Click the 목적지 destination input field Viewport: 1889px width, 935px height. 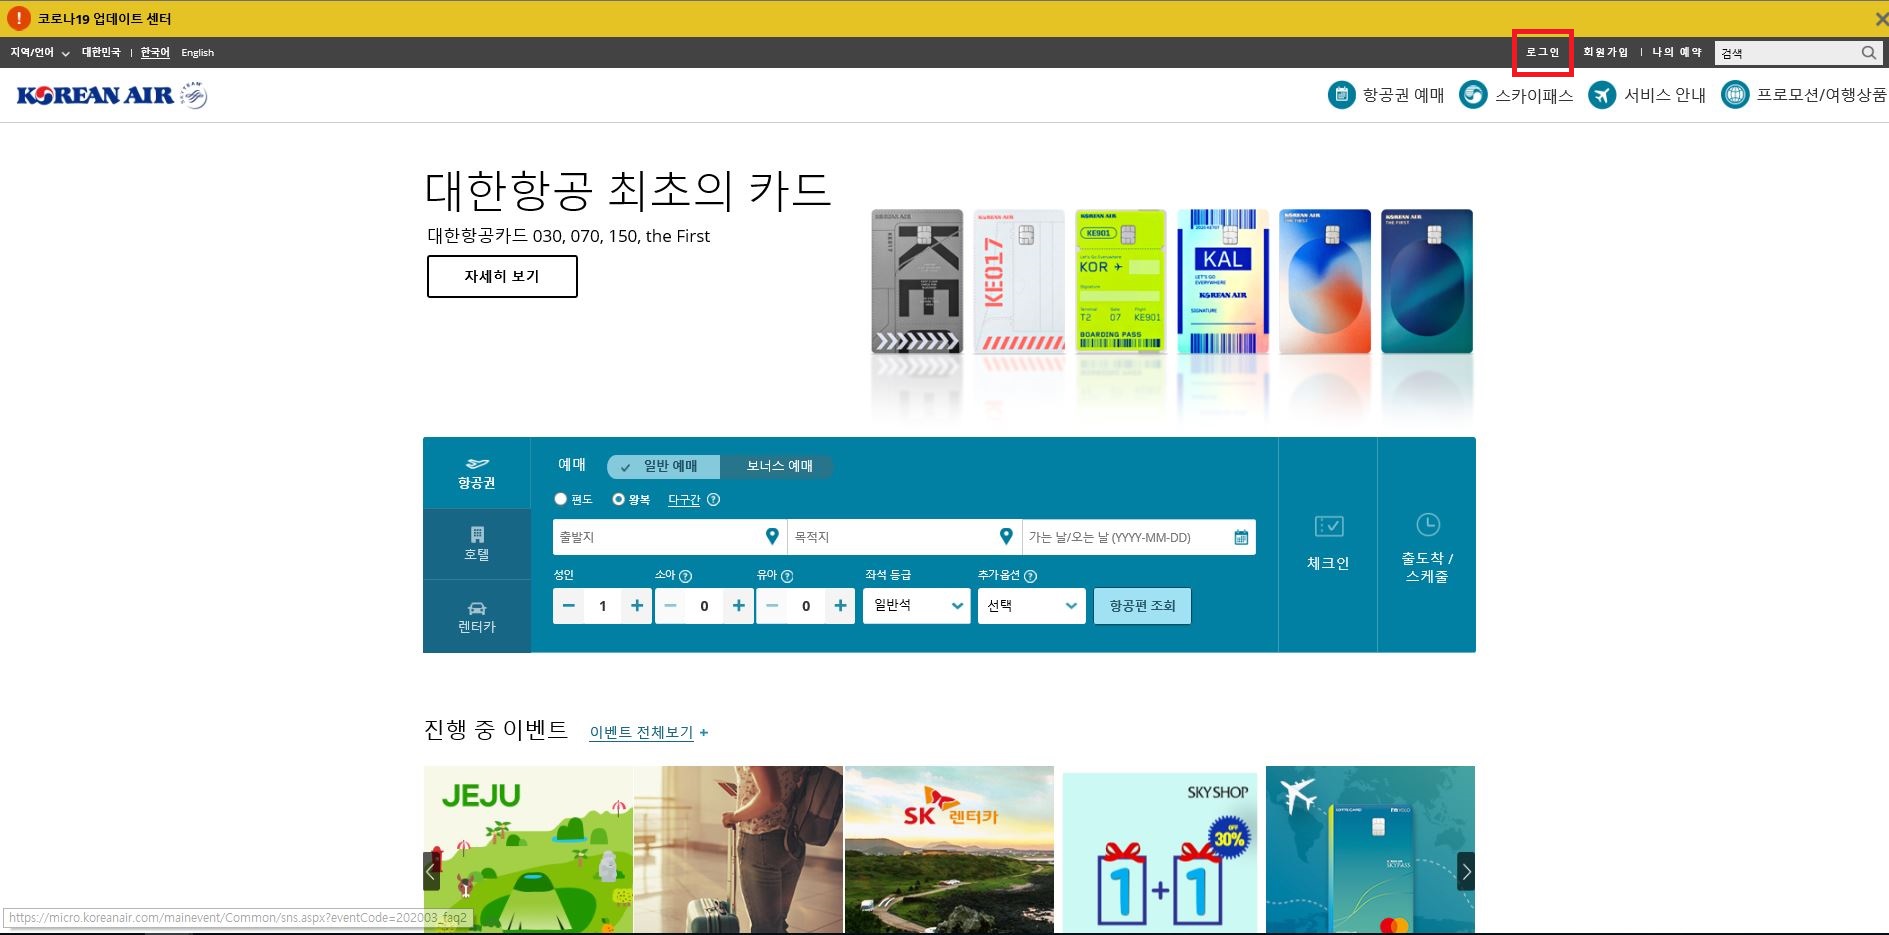(x=905, y=537)
